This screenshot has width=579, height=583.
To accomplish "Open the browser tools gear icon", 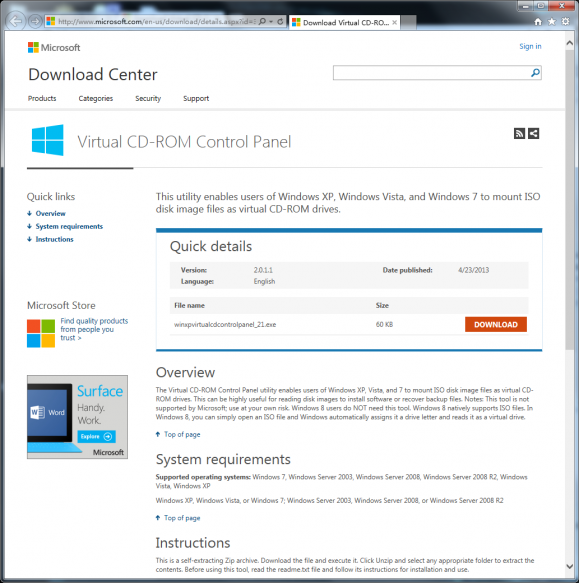I will pyautogui.click(x=565, y=22).
